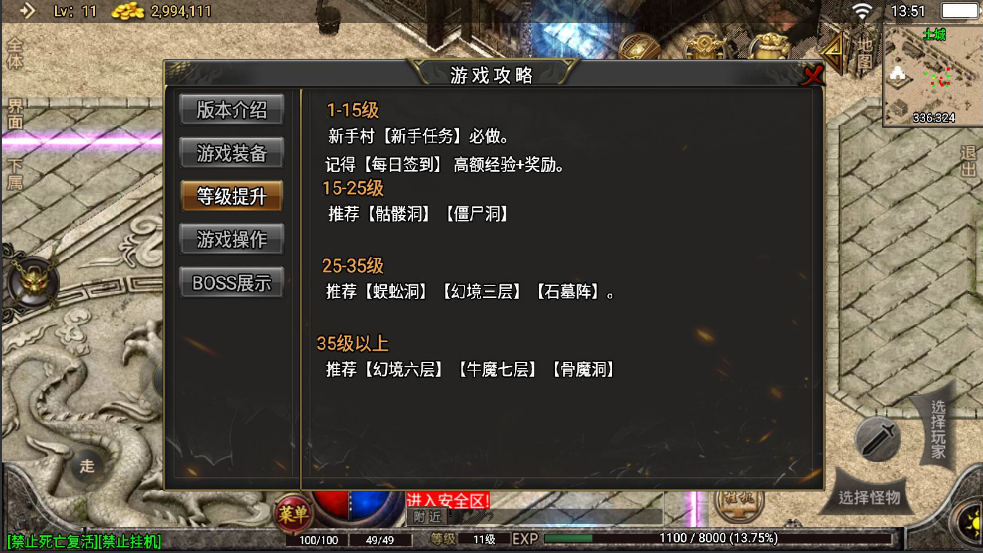The image size is (983, 553).
Task: Select the 等级提升 tab
Action: 231,196
